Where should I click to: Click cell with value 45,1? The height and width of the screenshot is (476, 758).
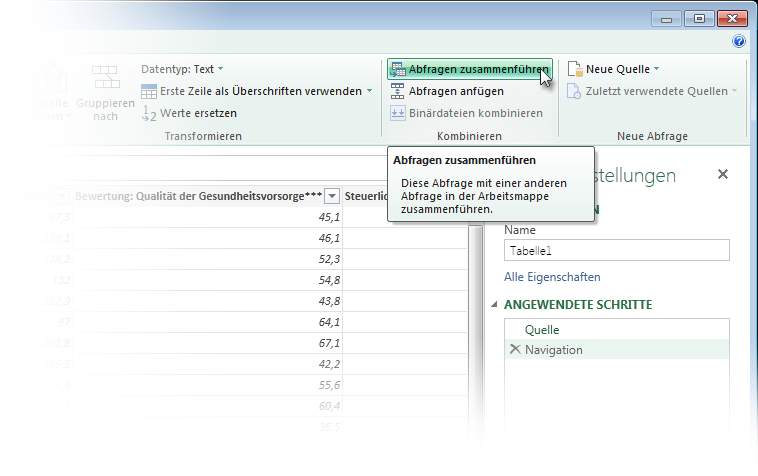(207, 217)
